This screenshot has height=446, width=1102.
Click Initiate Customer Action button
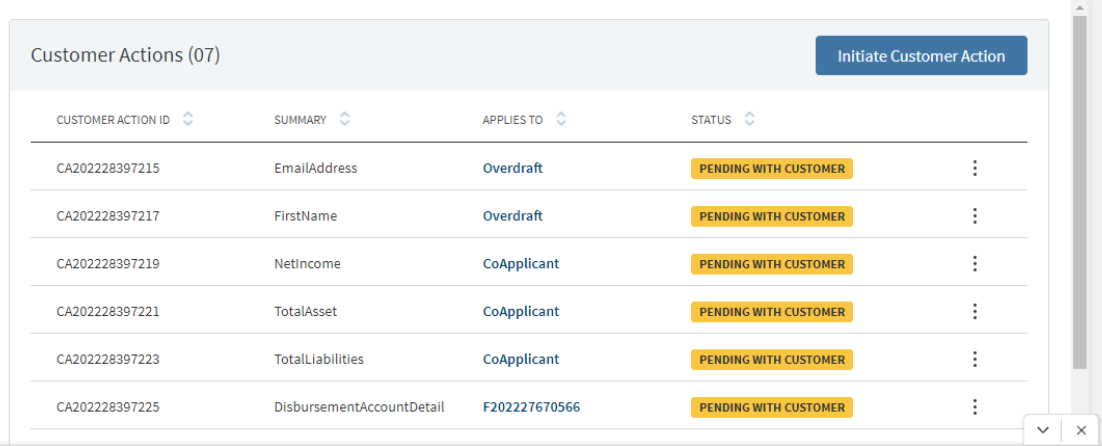(921, 55)
